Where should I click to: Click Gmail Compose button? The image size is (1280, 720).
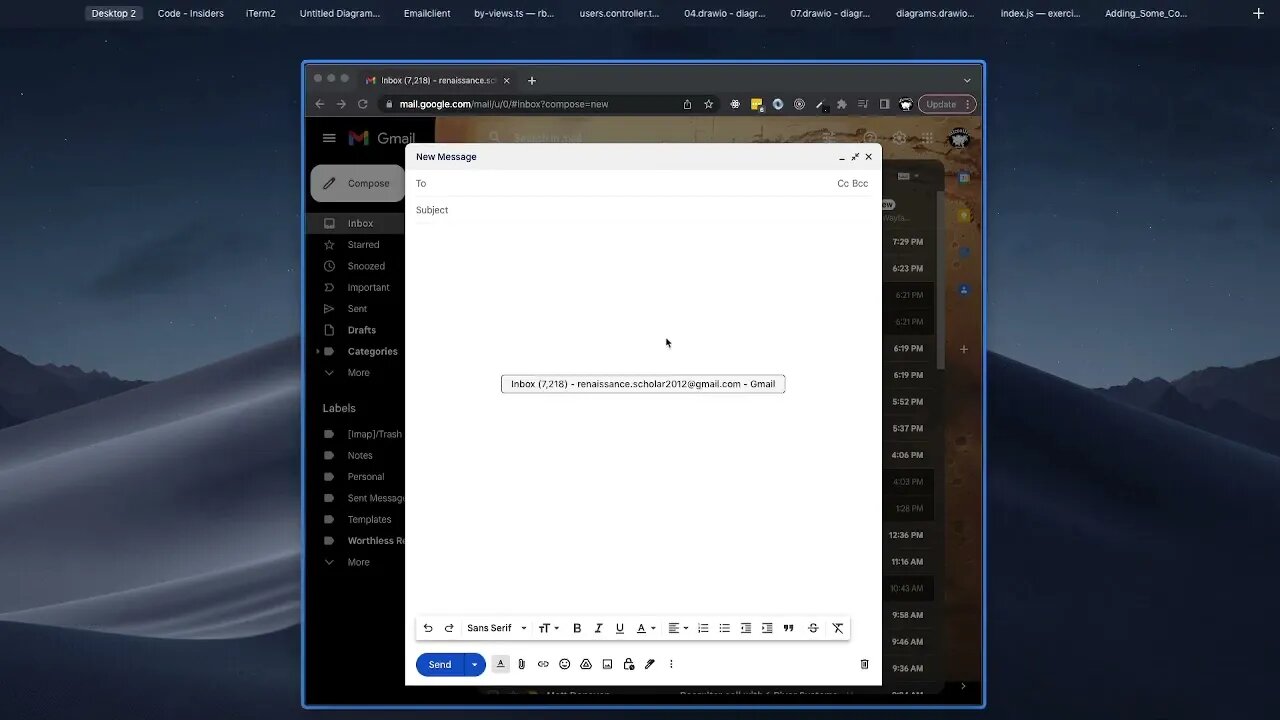(358, 183)
